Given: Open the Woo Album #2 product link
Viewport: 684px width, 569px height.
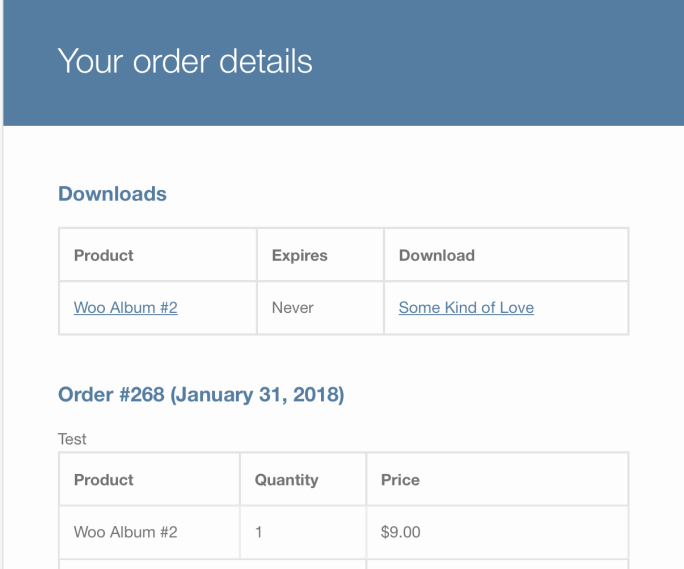Looking at the screenshot, I should click(x=125, y=308).
